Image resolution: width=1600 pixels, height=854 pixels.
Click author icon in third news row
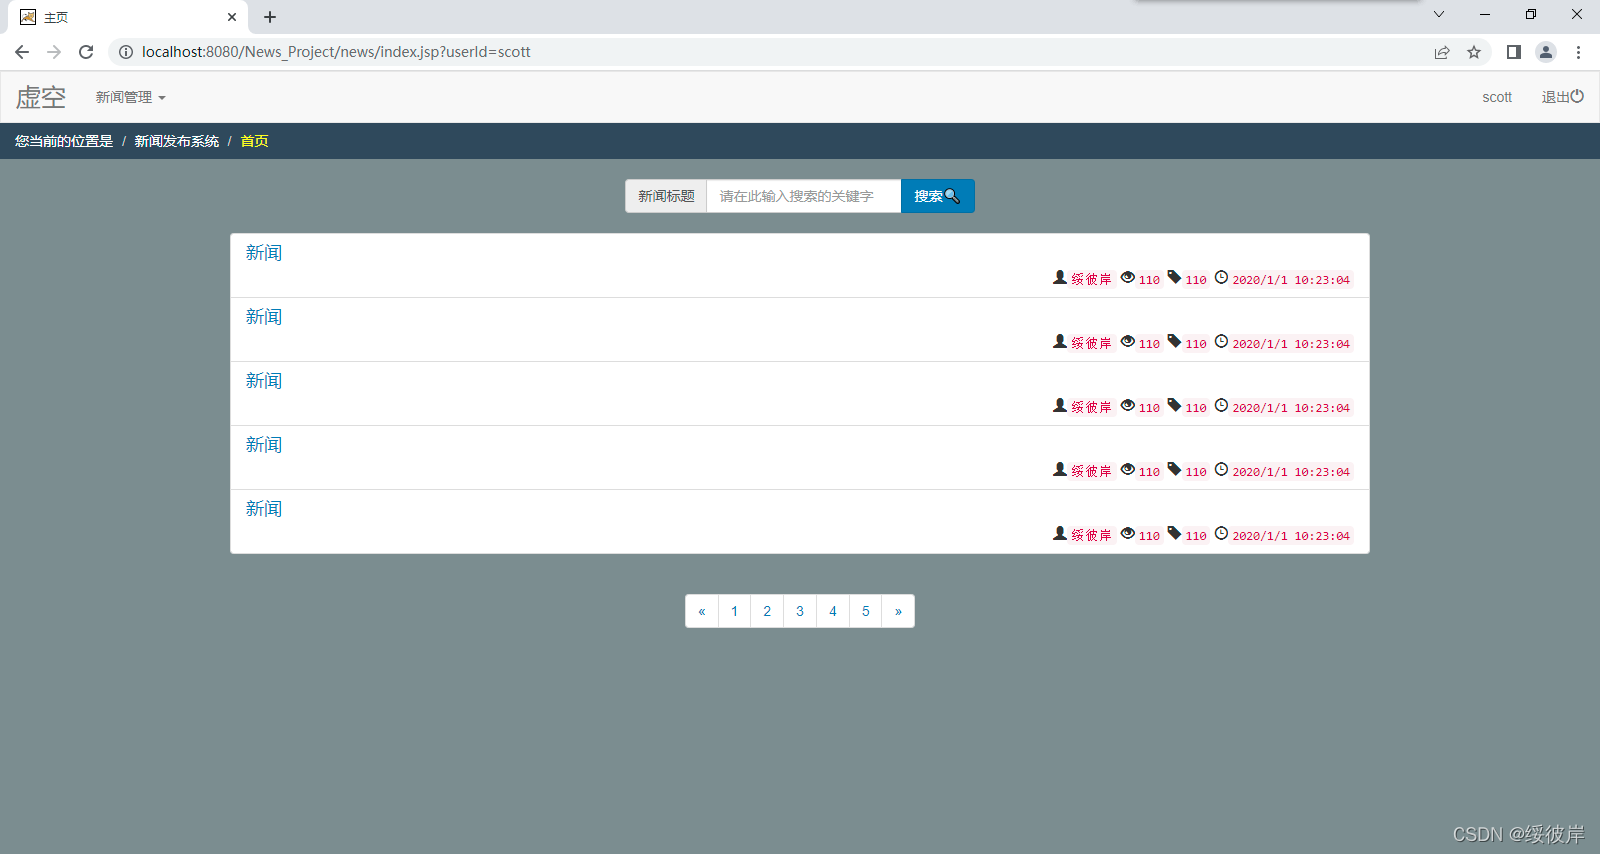click(x=1060, y=405)
